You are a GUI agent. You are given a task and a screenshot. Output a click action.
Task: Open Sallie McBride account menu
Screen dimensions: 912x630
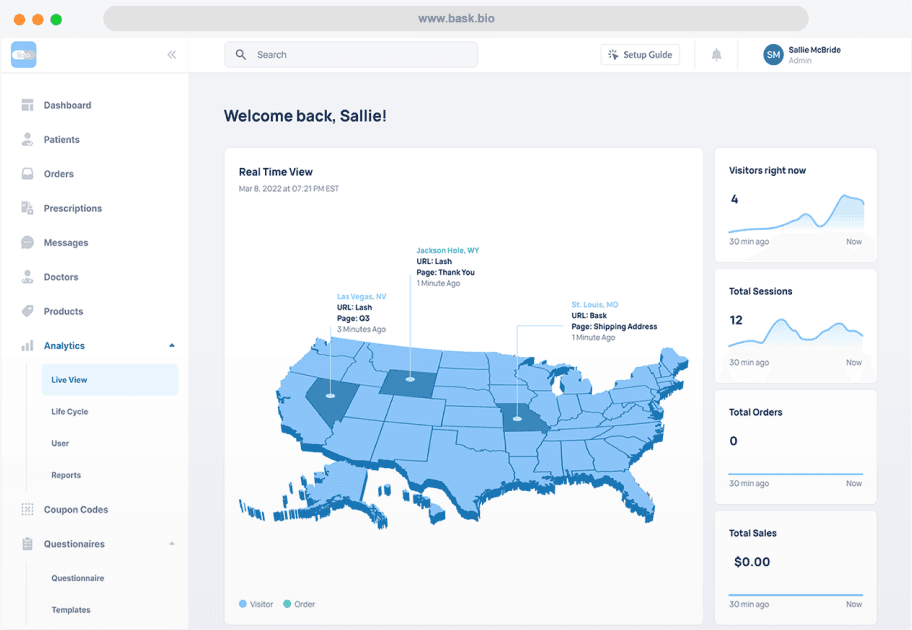pos(802,55)
